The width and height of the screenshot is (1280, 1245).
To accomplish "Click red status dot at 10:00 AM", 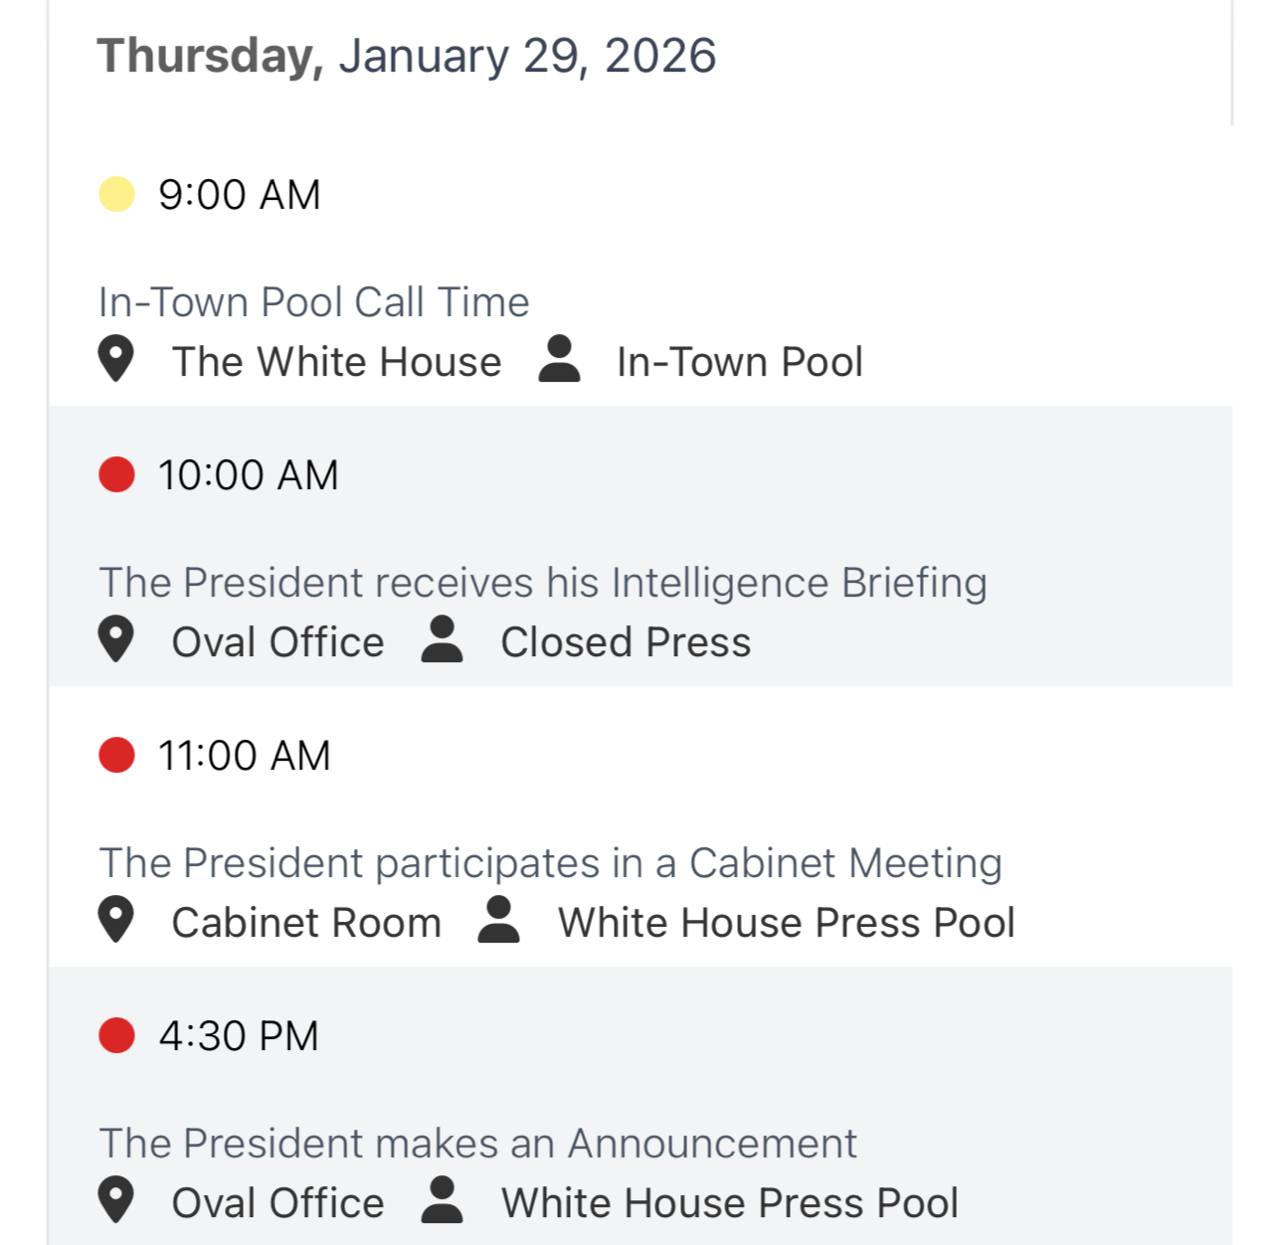I will click(117, 474).
